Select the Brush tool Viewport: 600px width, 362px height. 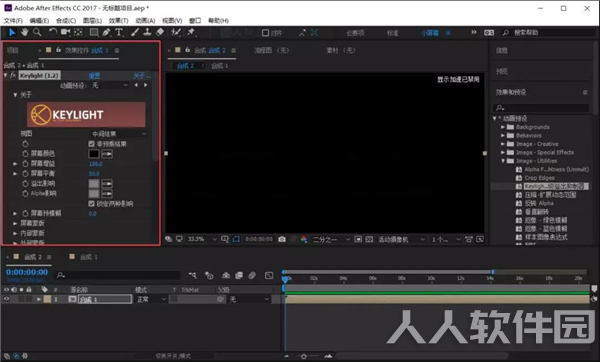[135, 33]
